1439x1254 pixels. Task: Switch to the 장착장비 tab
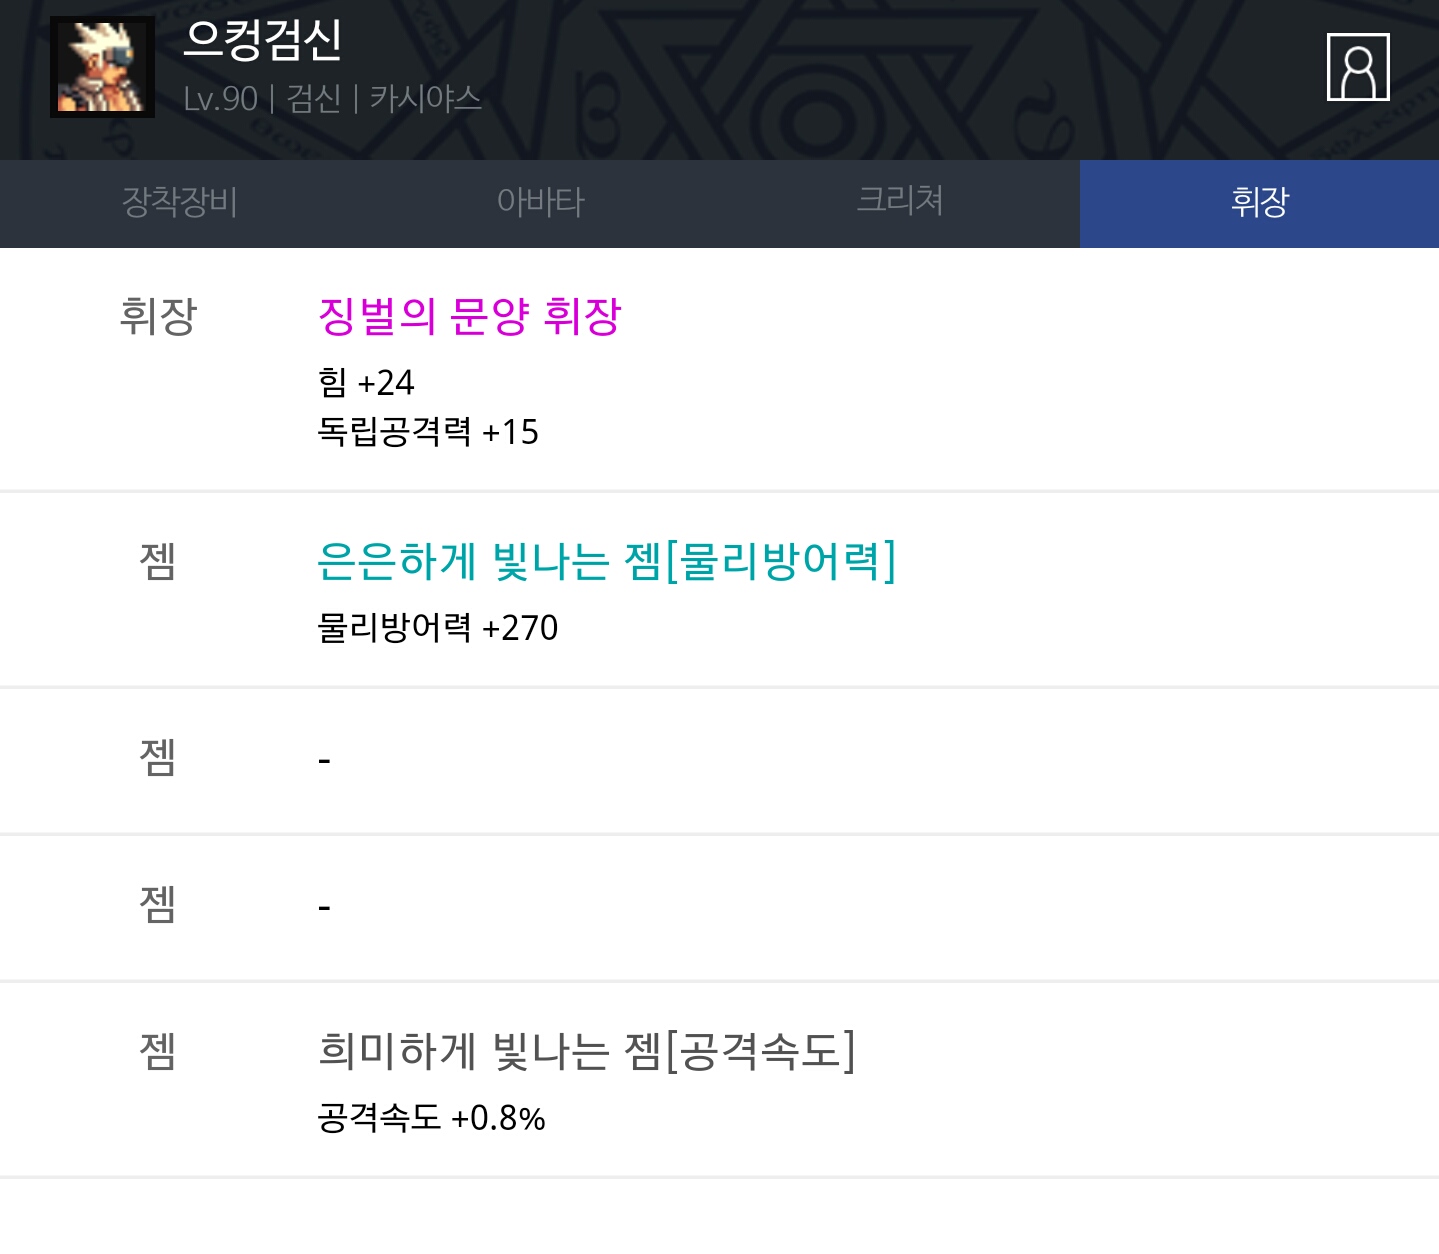coord(180,203)
